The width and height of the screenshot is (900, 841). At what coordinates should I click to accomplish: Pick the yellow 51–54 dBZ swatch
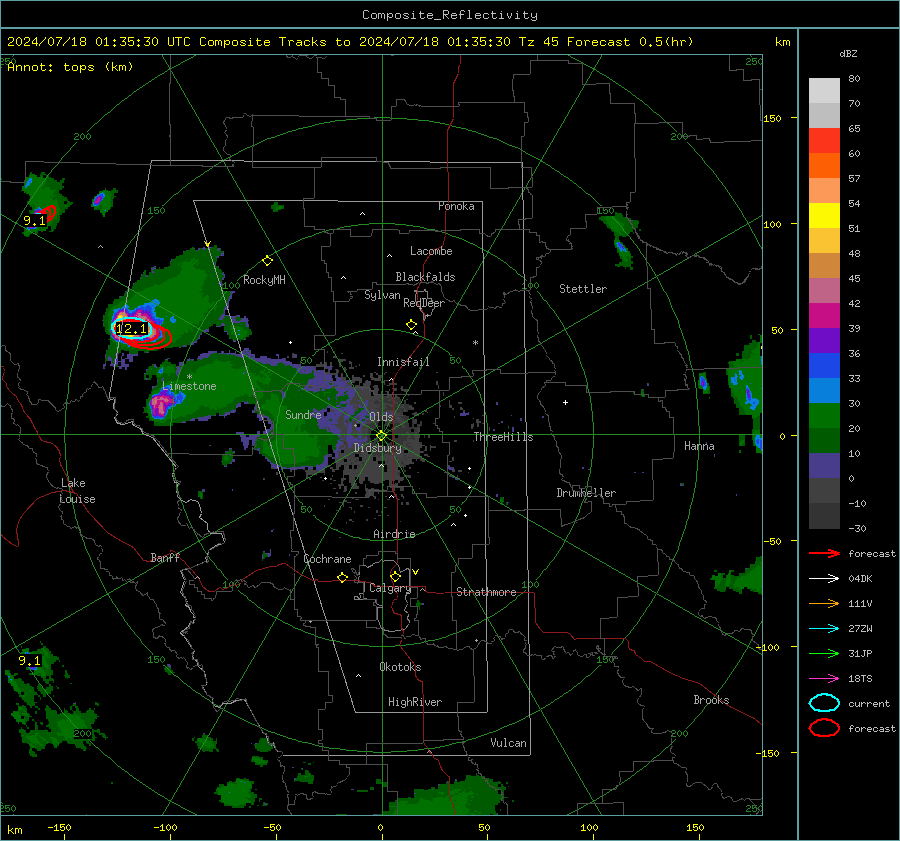(824, 216)
